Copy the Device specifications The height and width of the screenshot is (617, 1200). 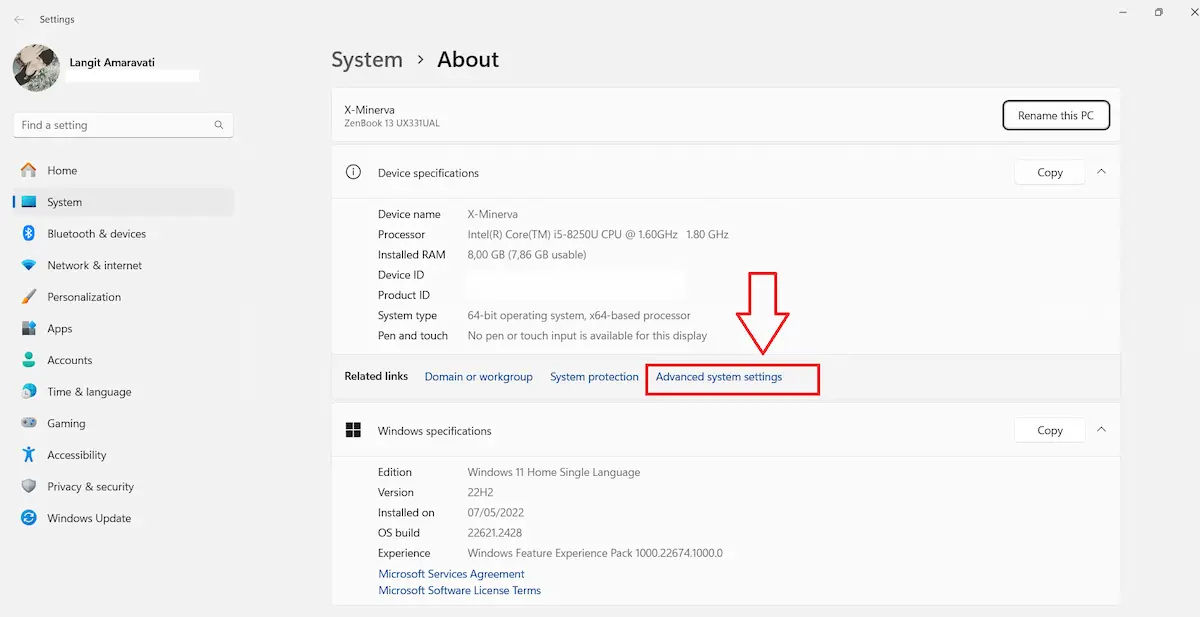(1050, 172)
